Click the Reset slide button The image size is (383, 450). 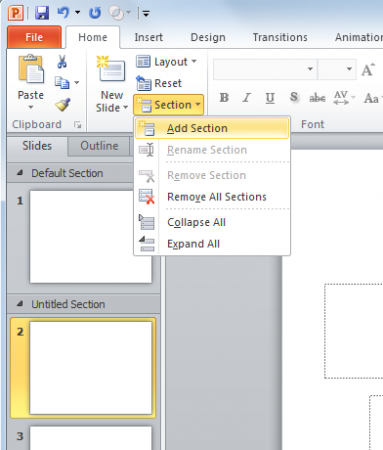pos(159,83)
